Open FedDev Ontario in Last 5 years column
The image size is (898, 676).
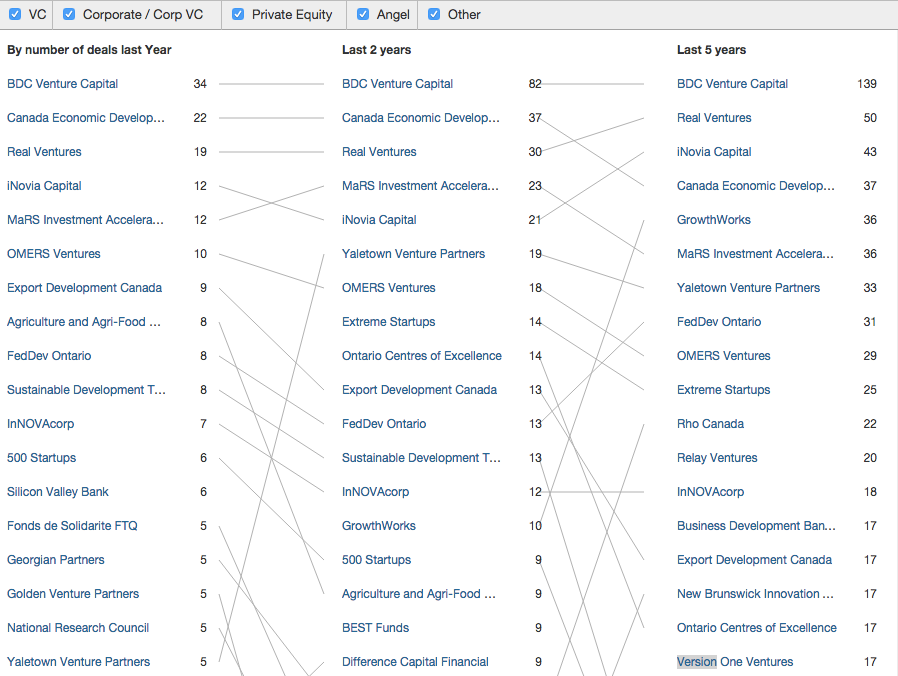(718, 322)
